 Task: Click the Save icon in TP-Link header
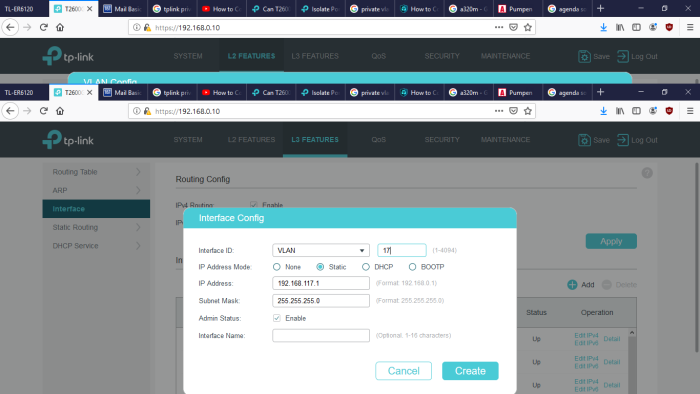click(x=584, y=140)
